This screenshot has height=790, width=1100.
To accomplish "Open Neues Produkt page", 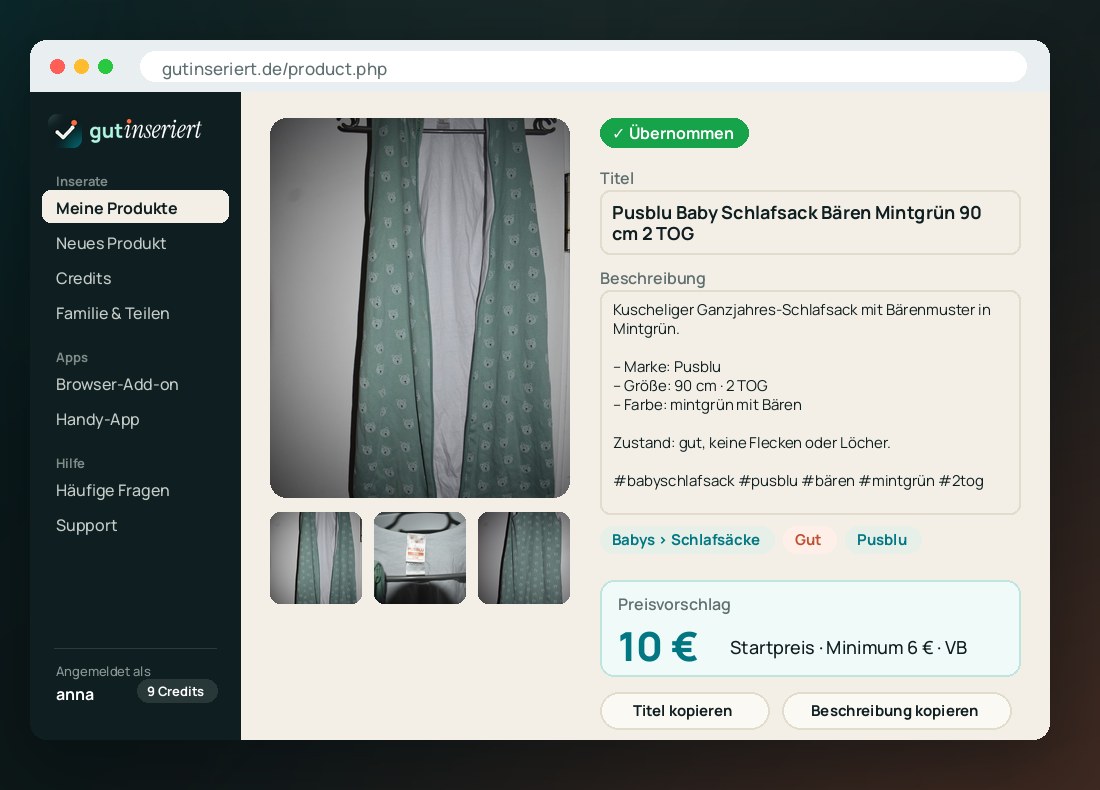I will pos(111,243).
